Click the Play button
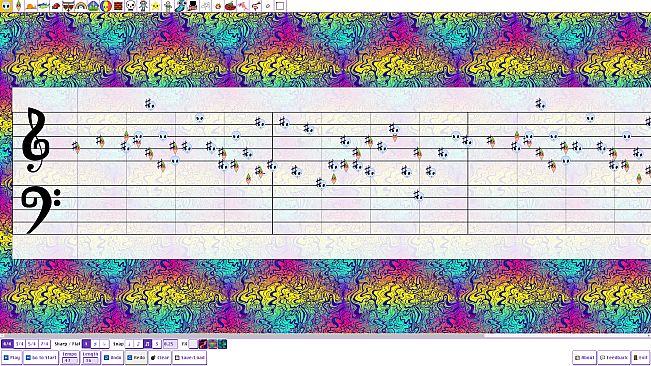The height and width of the screenshot is (366, 651). [12, 357]
